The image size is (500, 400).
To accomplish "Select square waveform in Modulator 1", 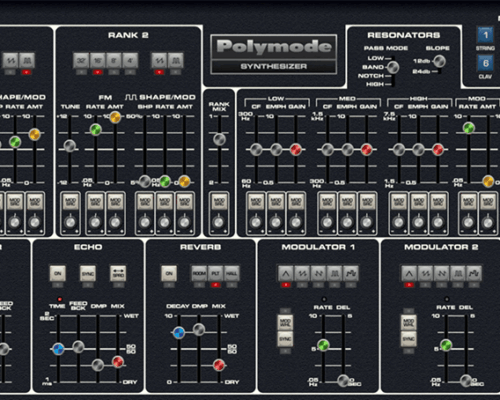I will [335, 274].
